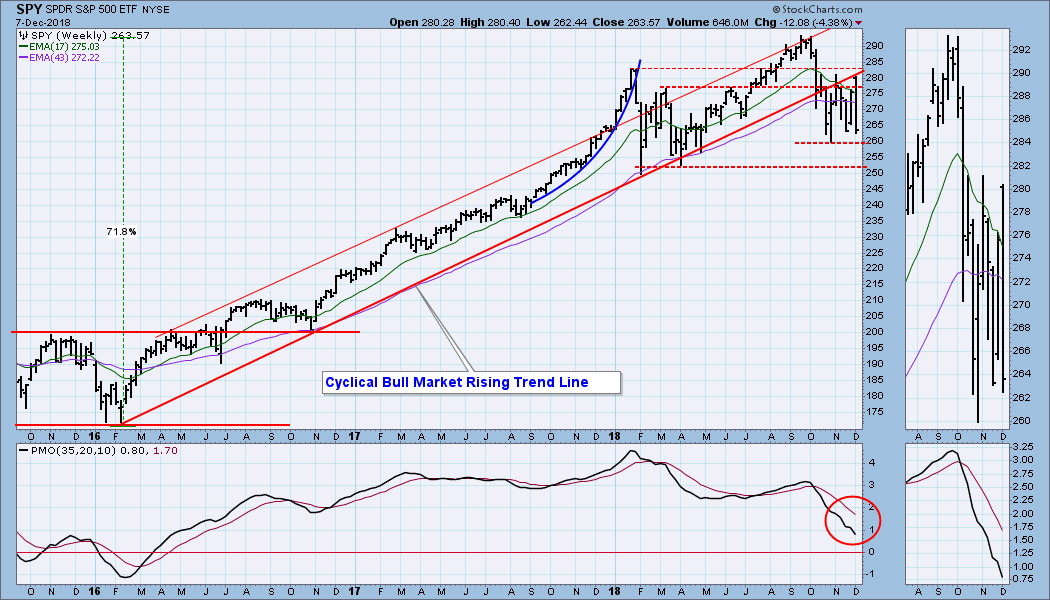Click the 'Open 280.28' header value
1050x600 pixels.
point(422,22)
